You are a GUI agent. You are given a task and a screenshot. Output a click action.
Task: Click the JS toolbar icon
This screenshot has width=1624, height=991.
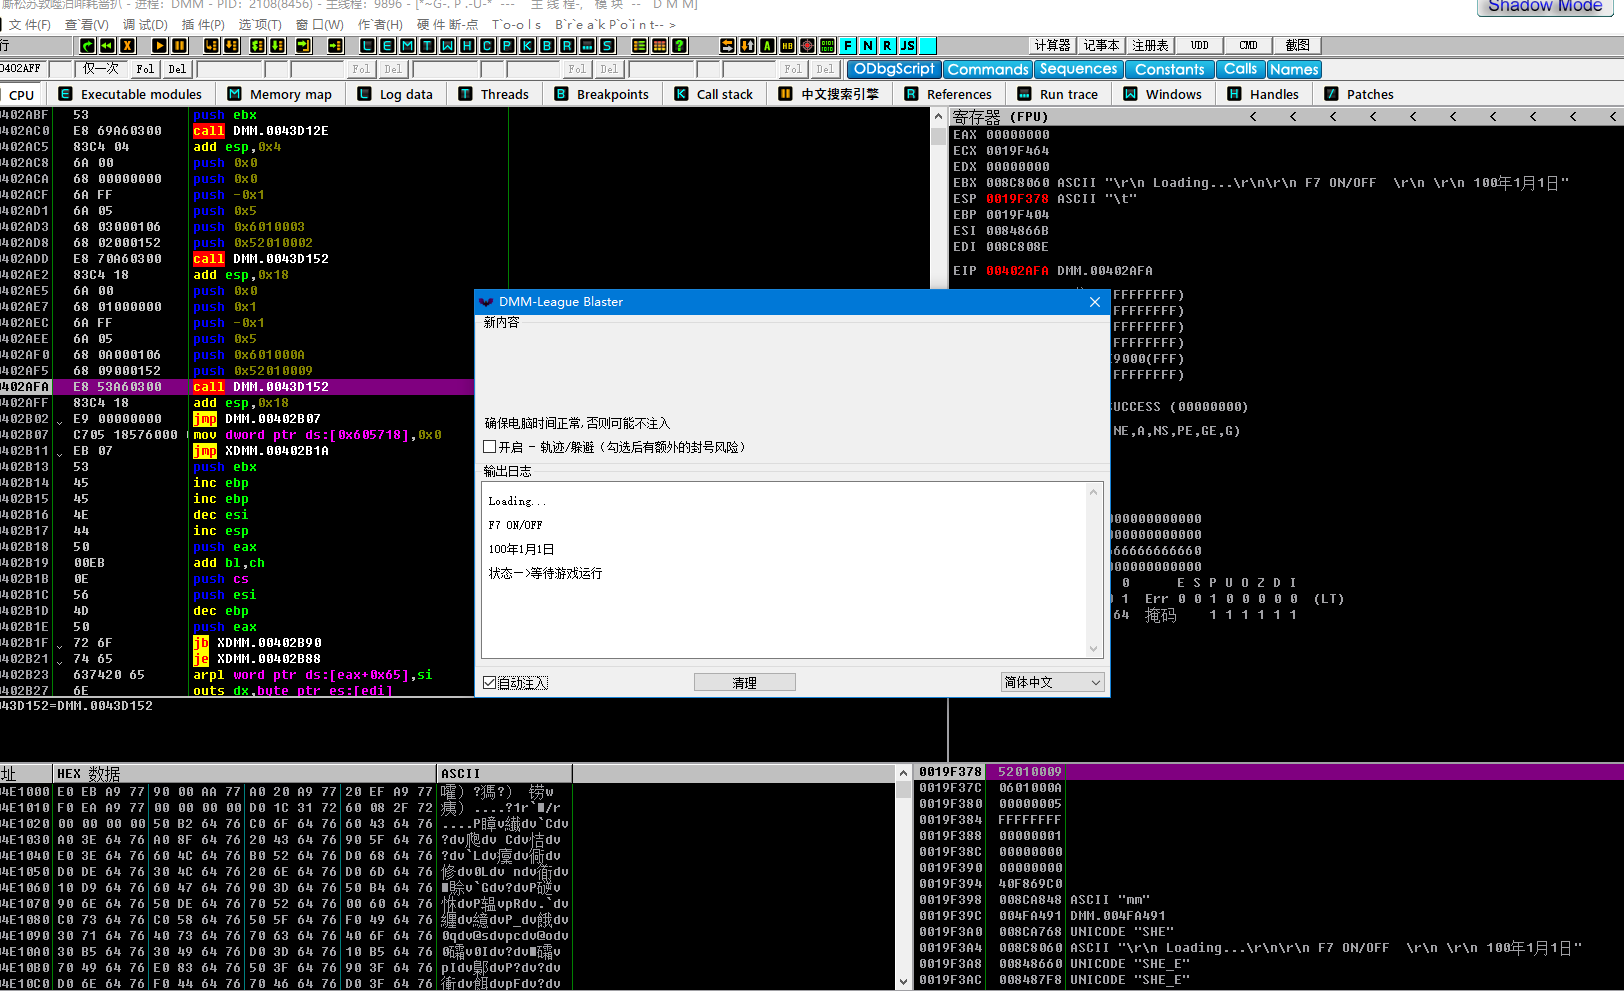click(x=907, y=46)
